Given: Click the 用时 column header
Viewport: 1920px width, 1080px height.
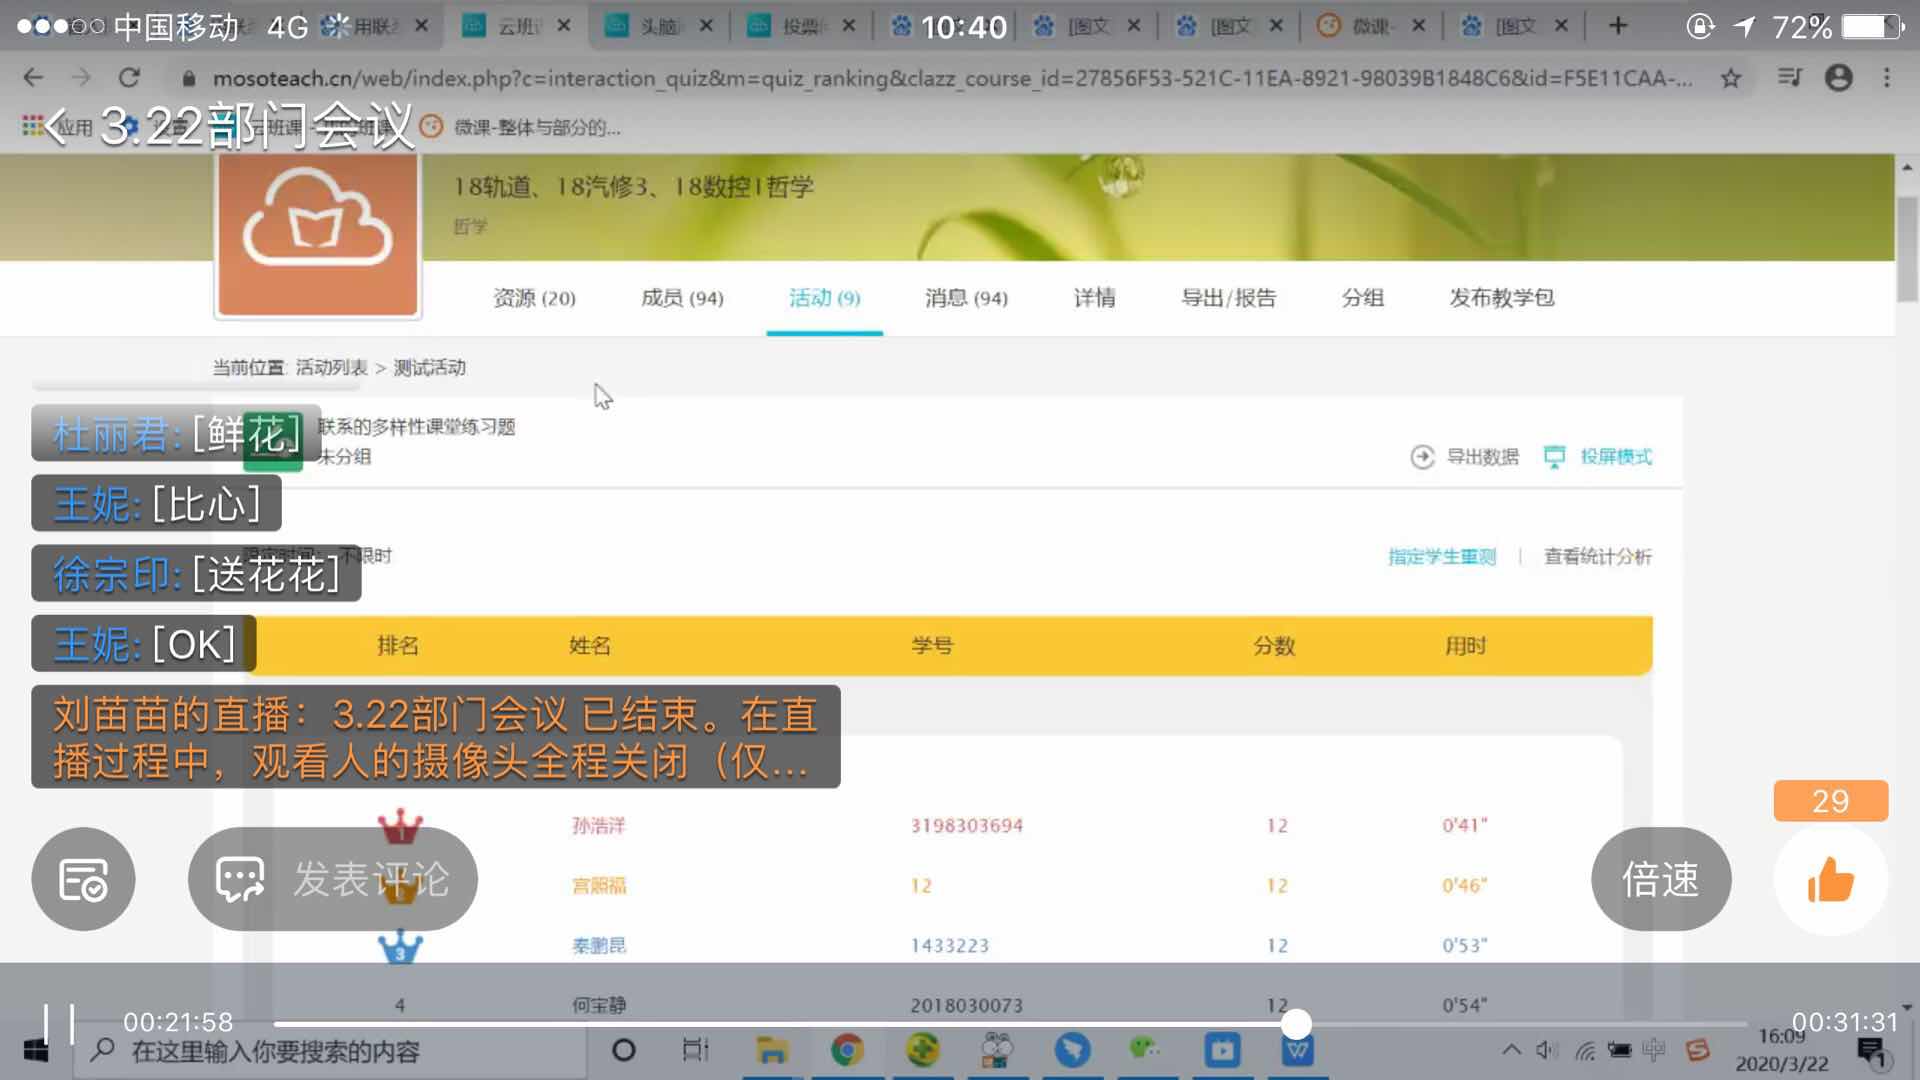Looking at the screenshot, I should point(1465,646).
